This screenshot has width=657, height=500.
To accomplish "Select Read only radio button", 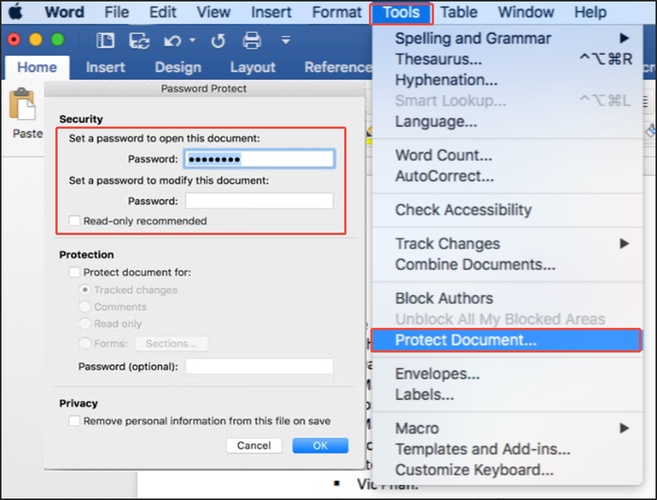I will pyautogui.click(x=85, y=324).
